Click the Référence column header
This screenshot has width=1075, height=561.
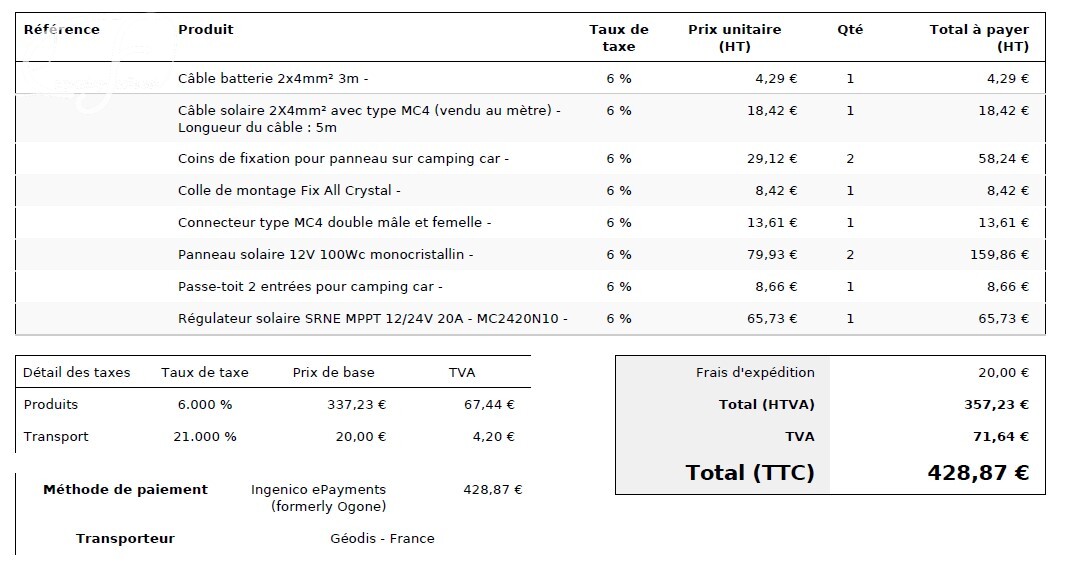click(61, 29)
